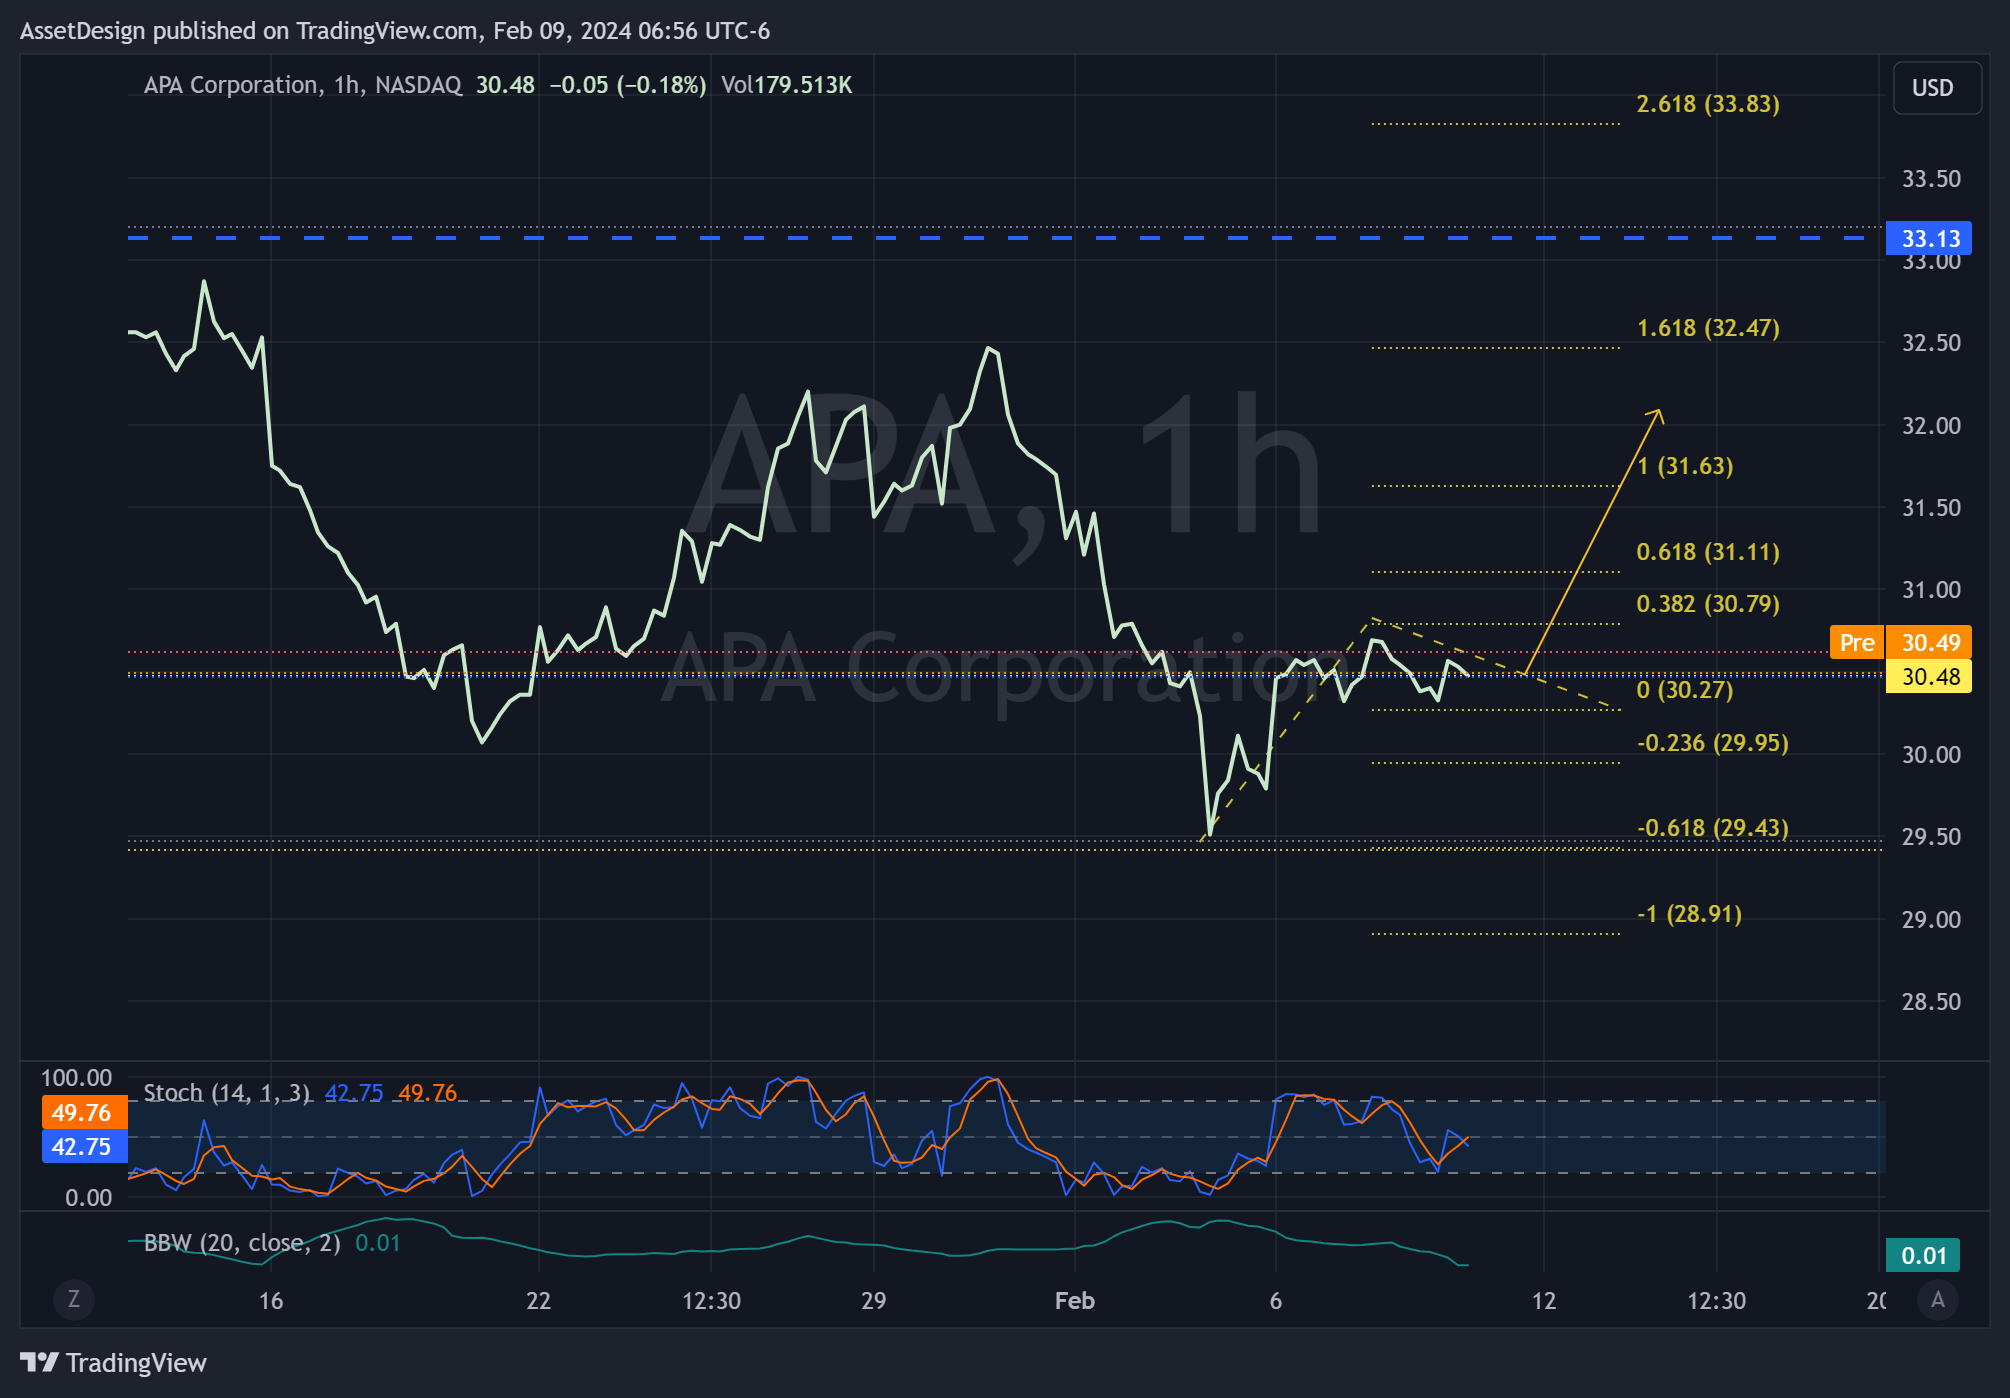Click the Pre pre-market price tag

(1856, 643)
